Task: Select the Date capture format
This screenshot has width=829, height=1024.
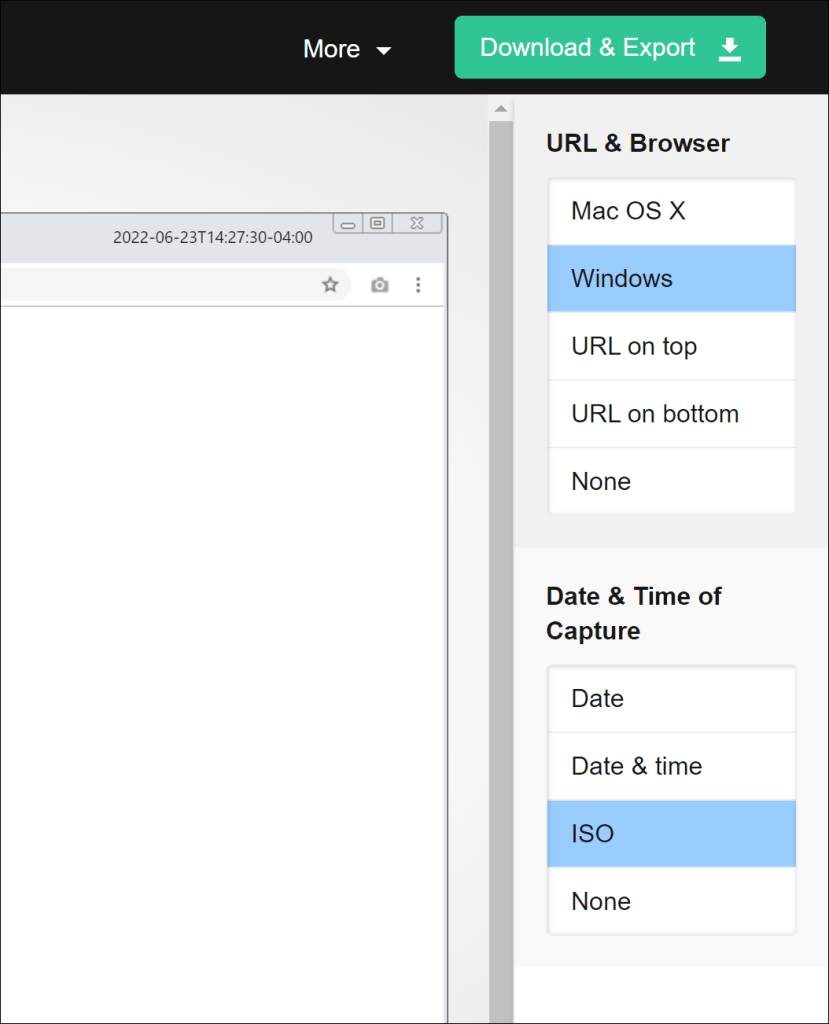Action: [x=671, y=698]
